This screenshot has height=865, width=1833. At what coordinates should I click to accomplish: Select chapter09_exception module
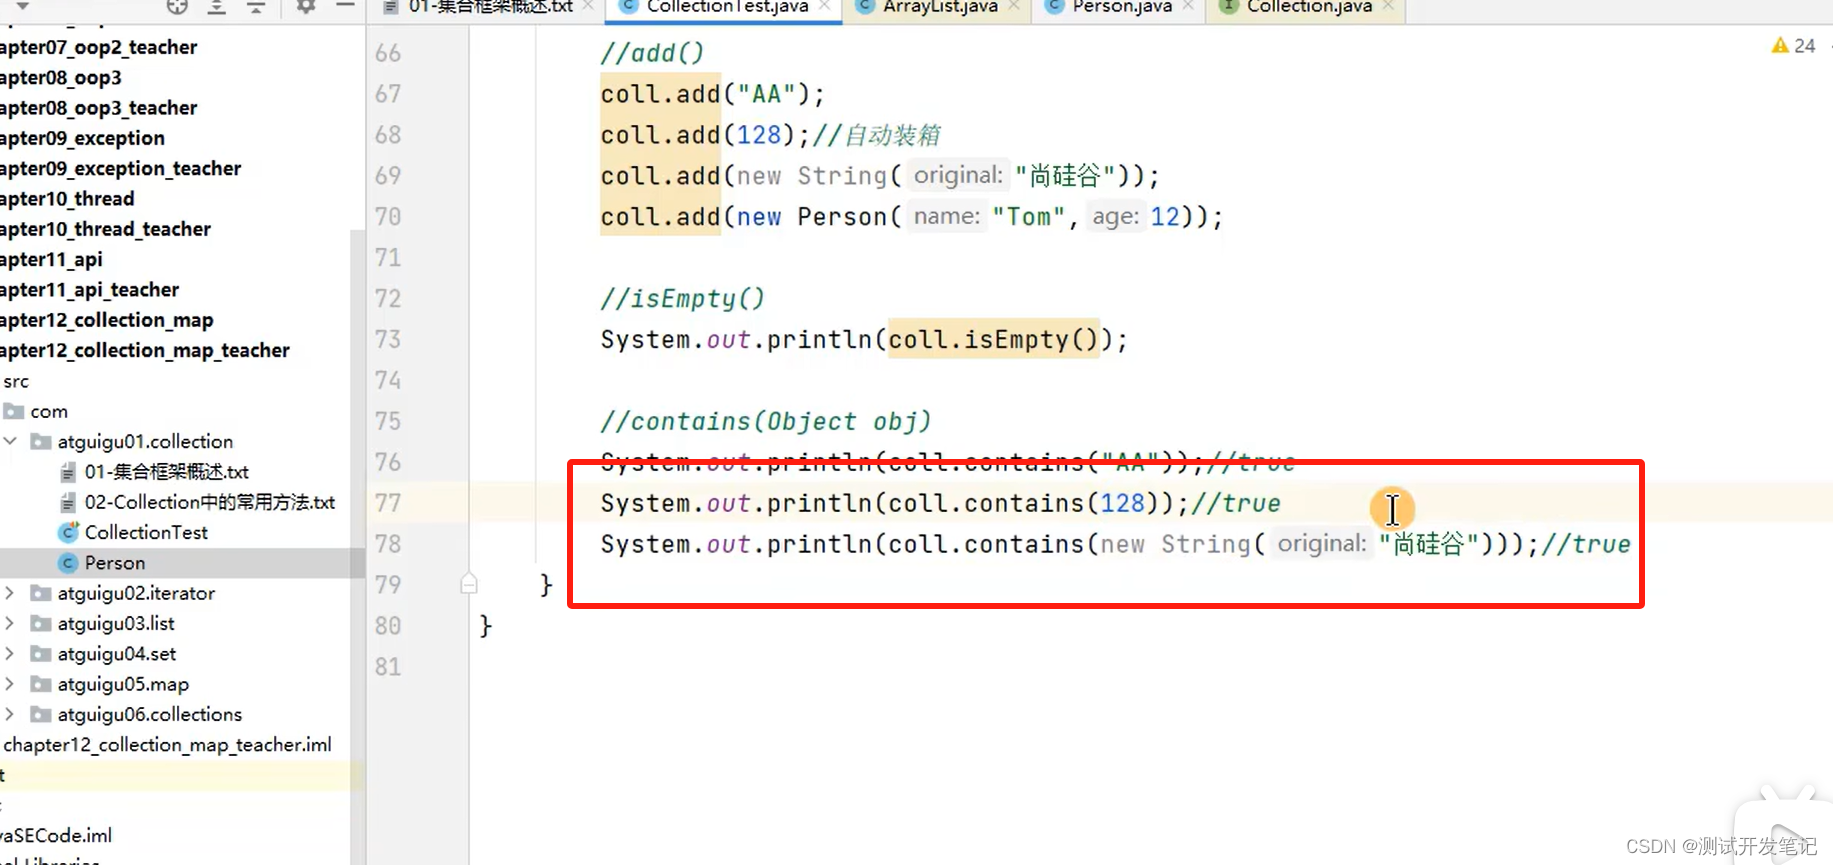(82, 138)
